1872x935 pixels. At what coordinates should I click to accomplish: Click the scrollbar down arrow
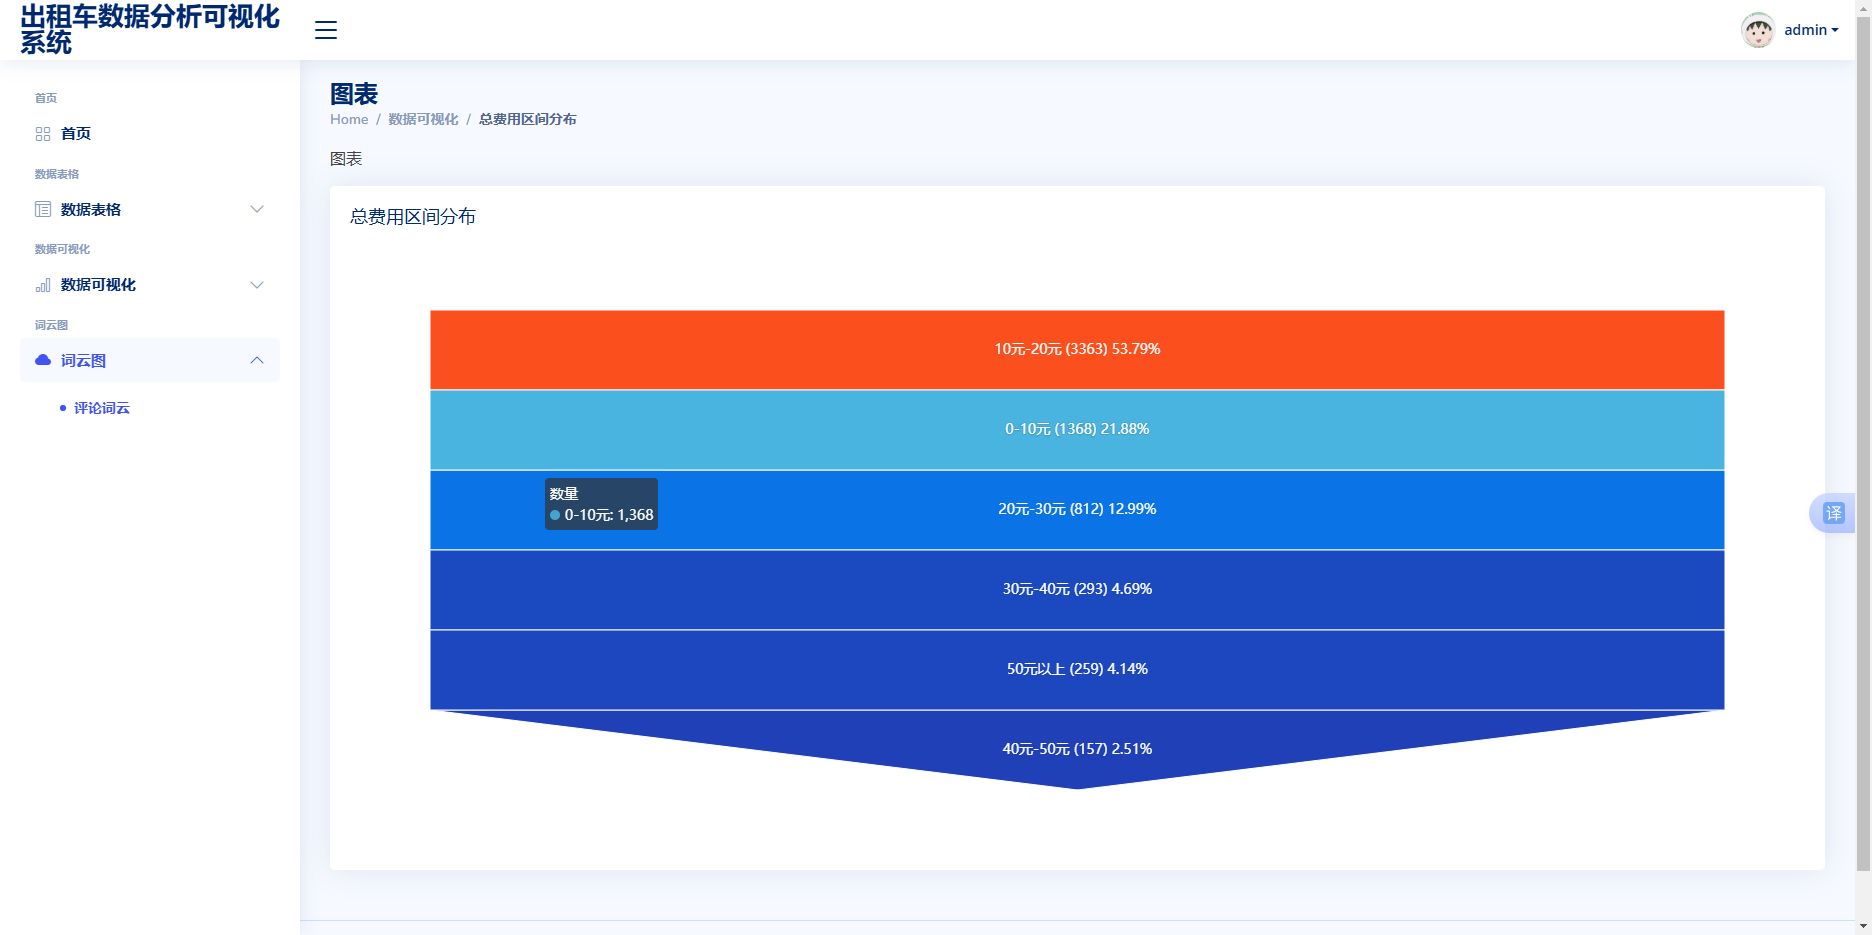click(1863, 926)
